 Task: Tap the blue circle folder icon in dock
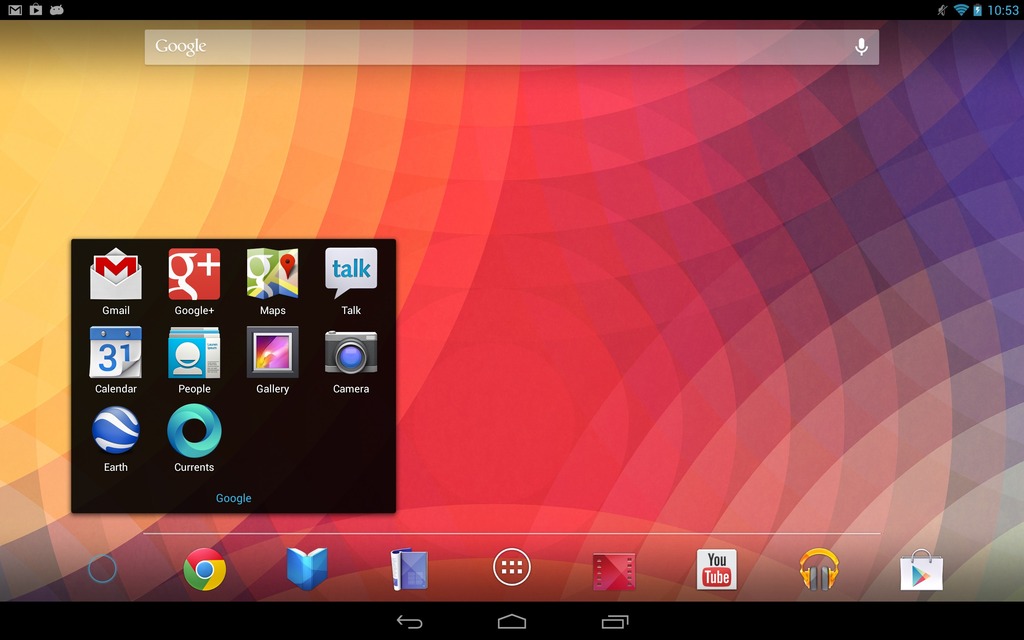pos(103,569)
